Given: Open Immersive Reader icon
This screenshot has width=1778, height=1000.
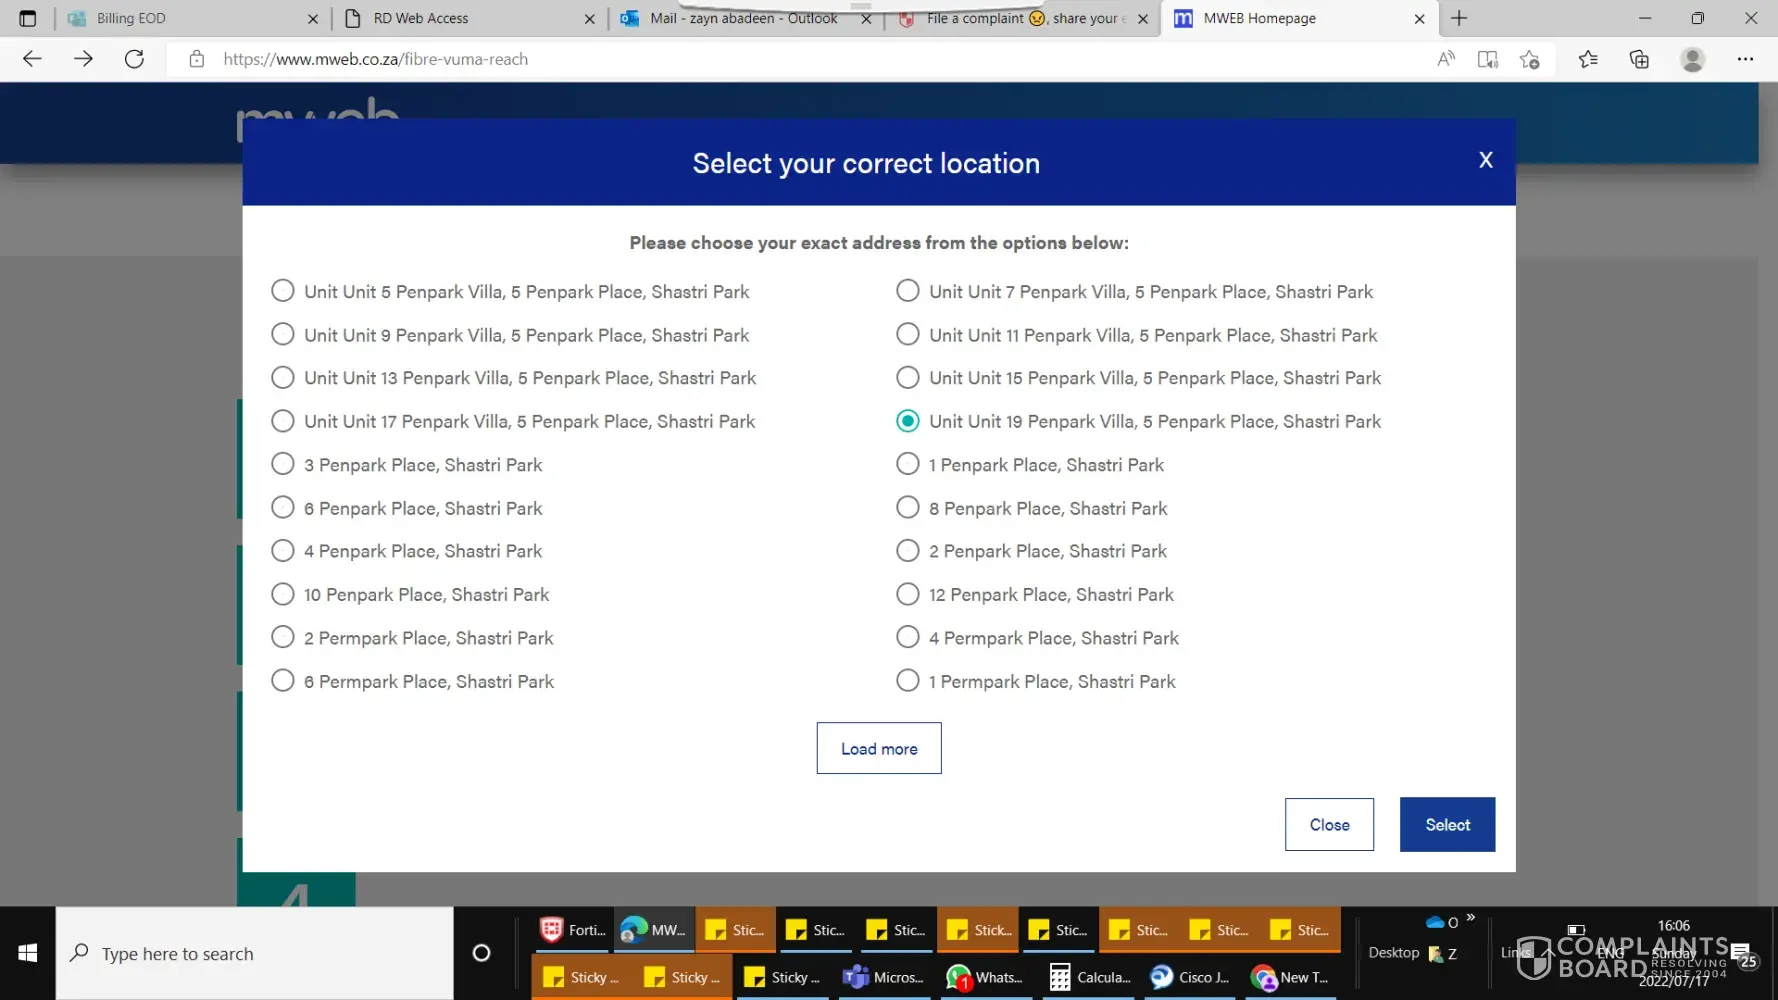Looking at the screenshot, I should pos(1487,59).
